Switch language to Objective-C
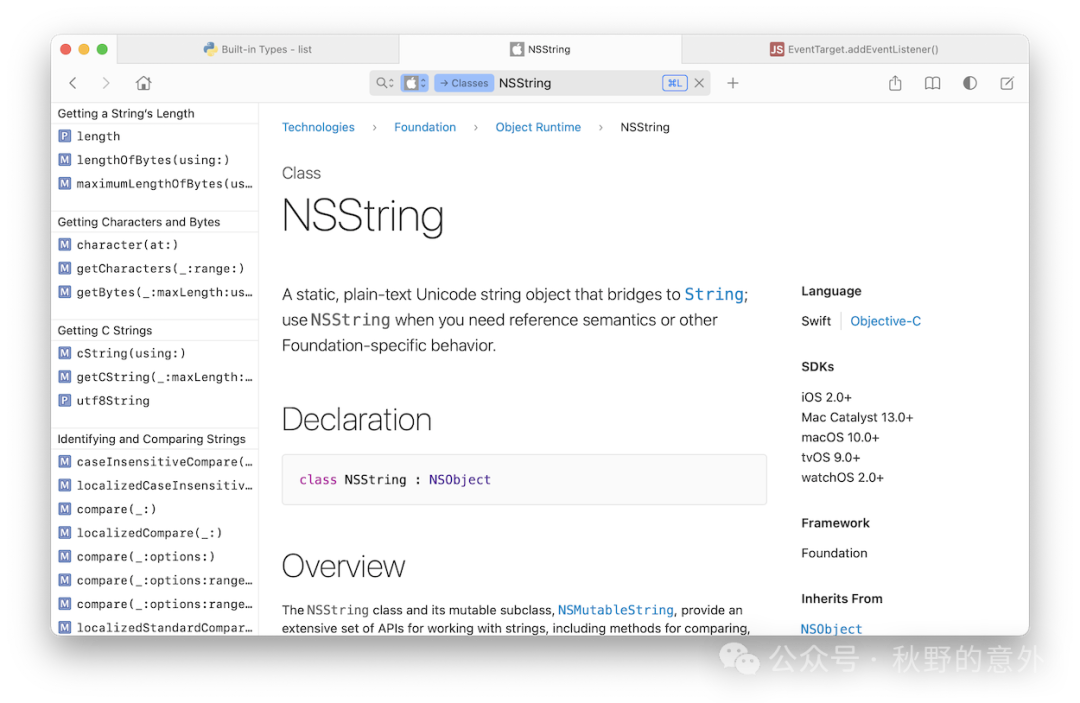Screen dimensions: 1080x703 click(x=885, y=321)
